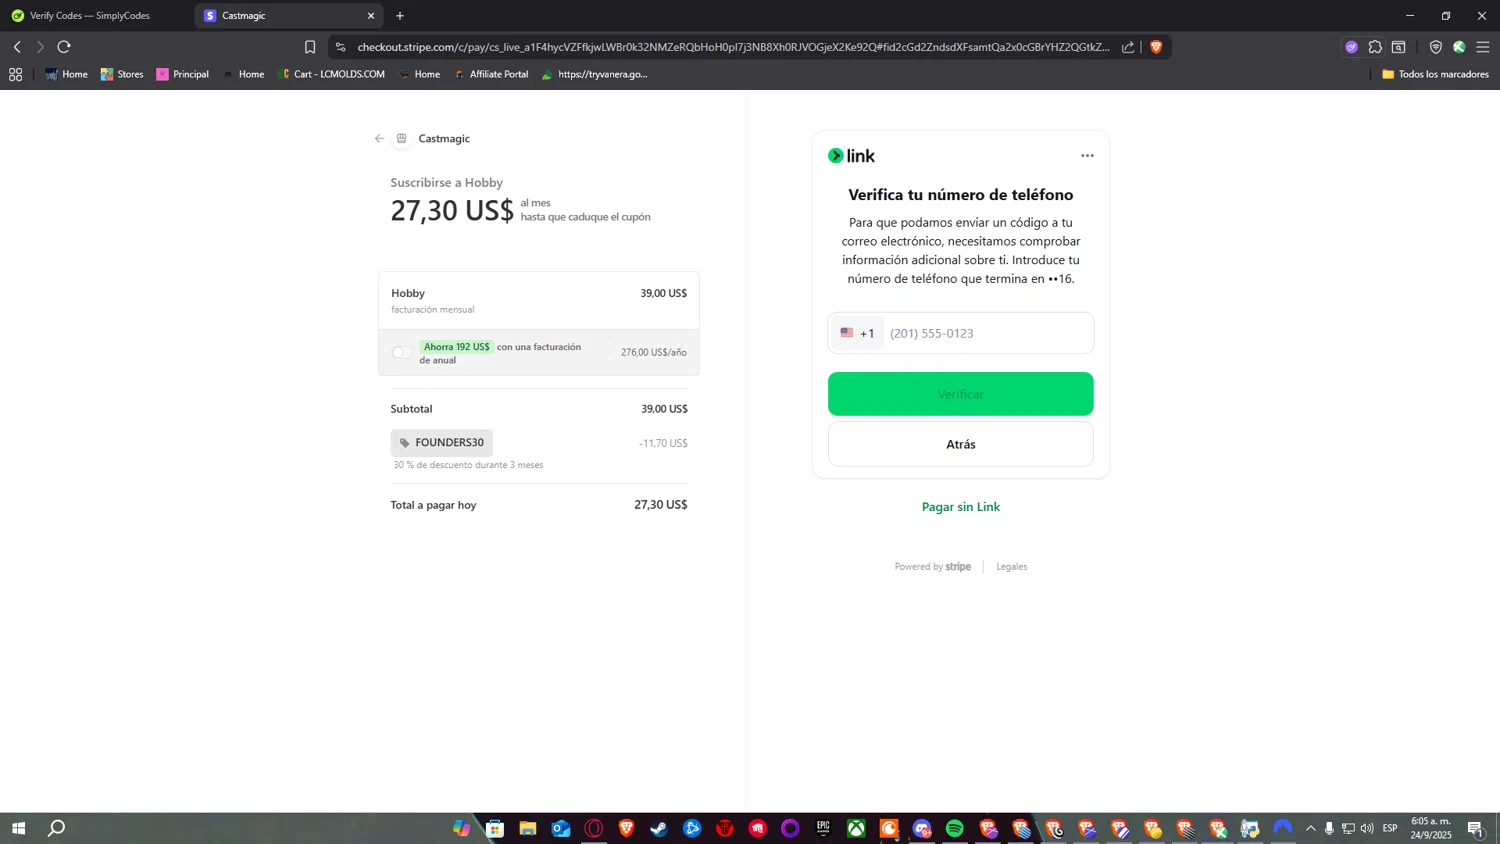Open site settings icon in address bar
Image resolution: width=1500 pixels, height=844 pixels.
click(x=340, y=47)
